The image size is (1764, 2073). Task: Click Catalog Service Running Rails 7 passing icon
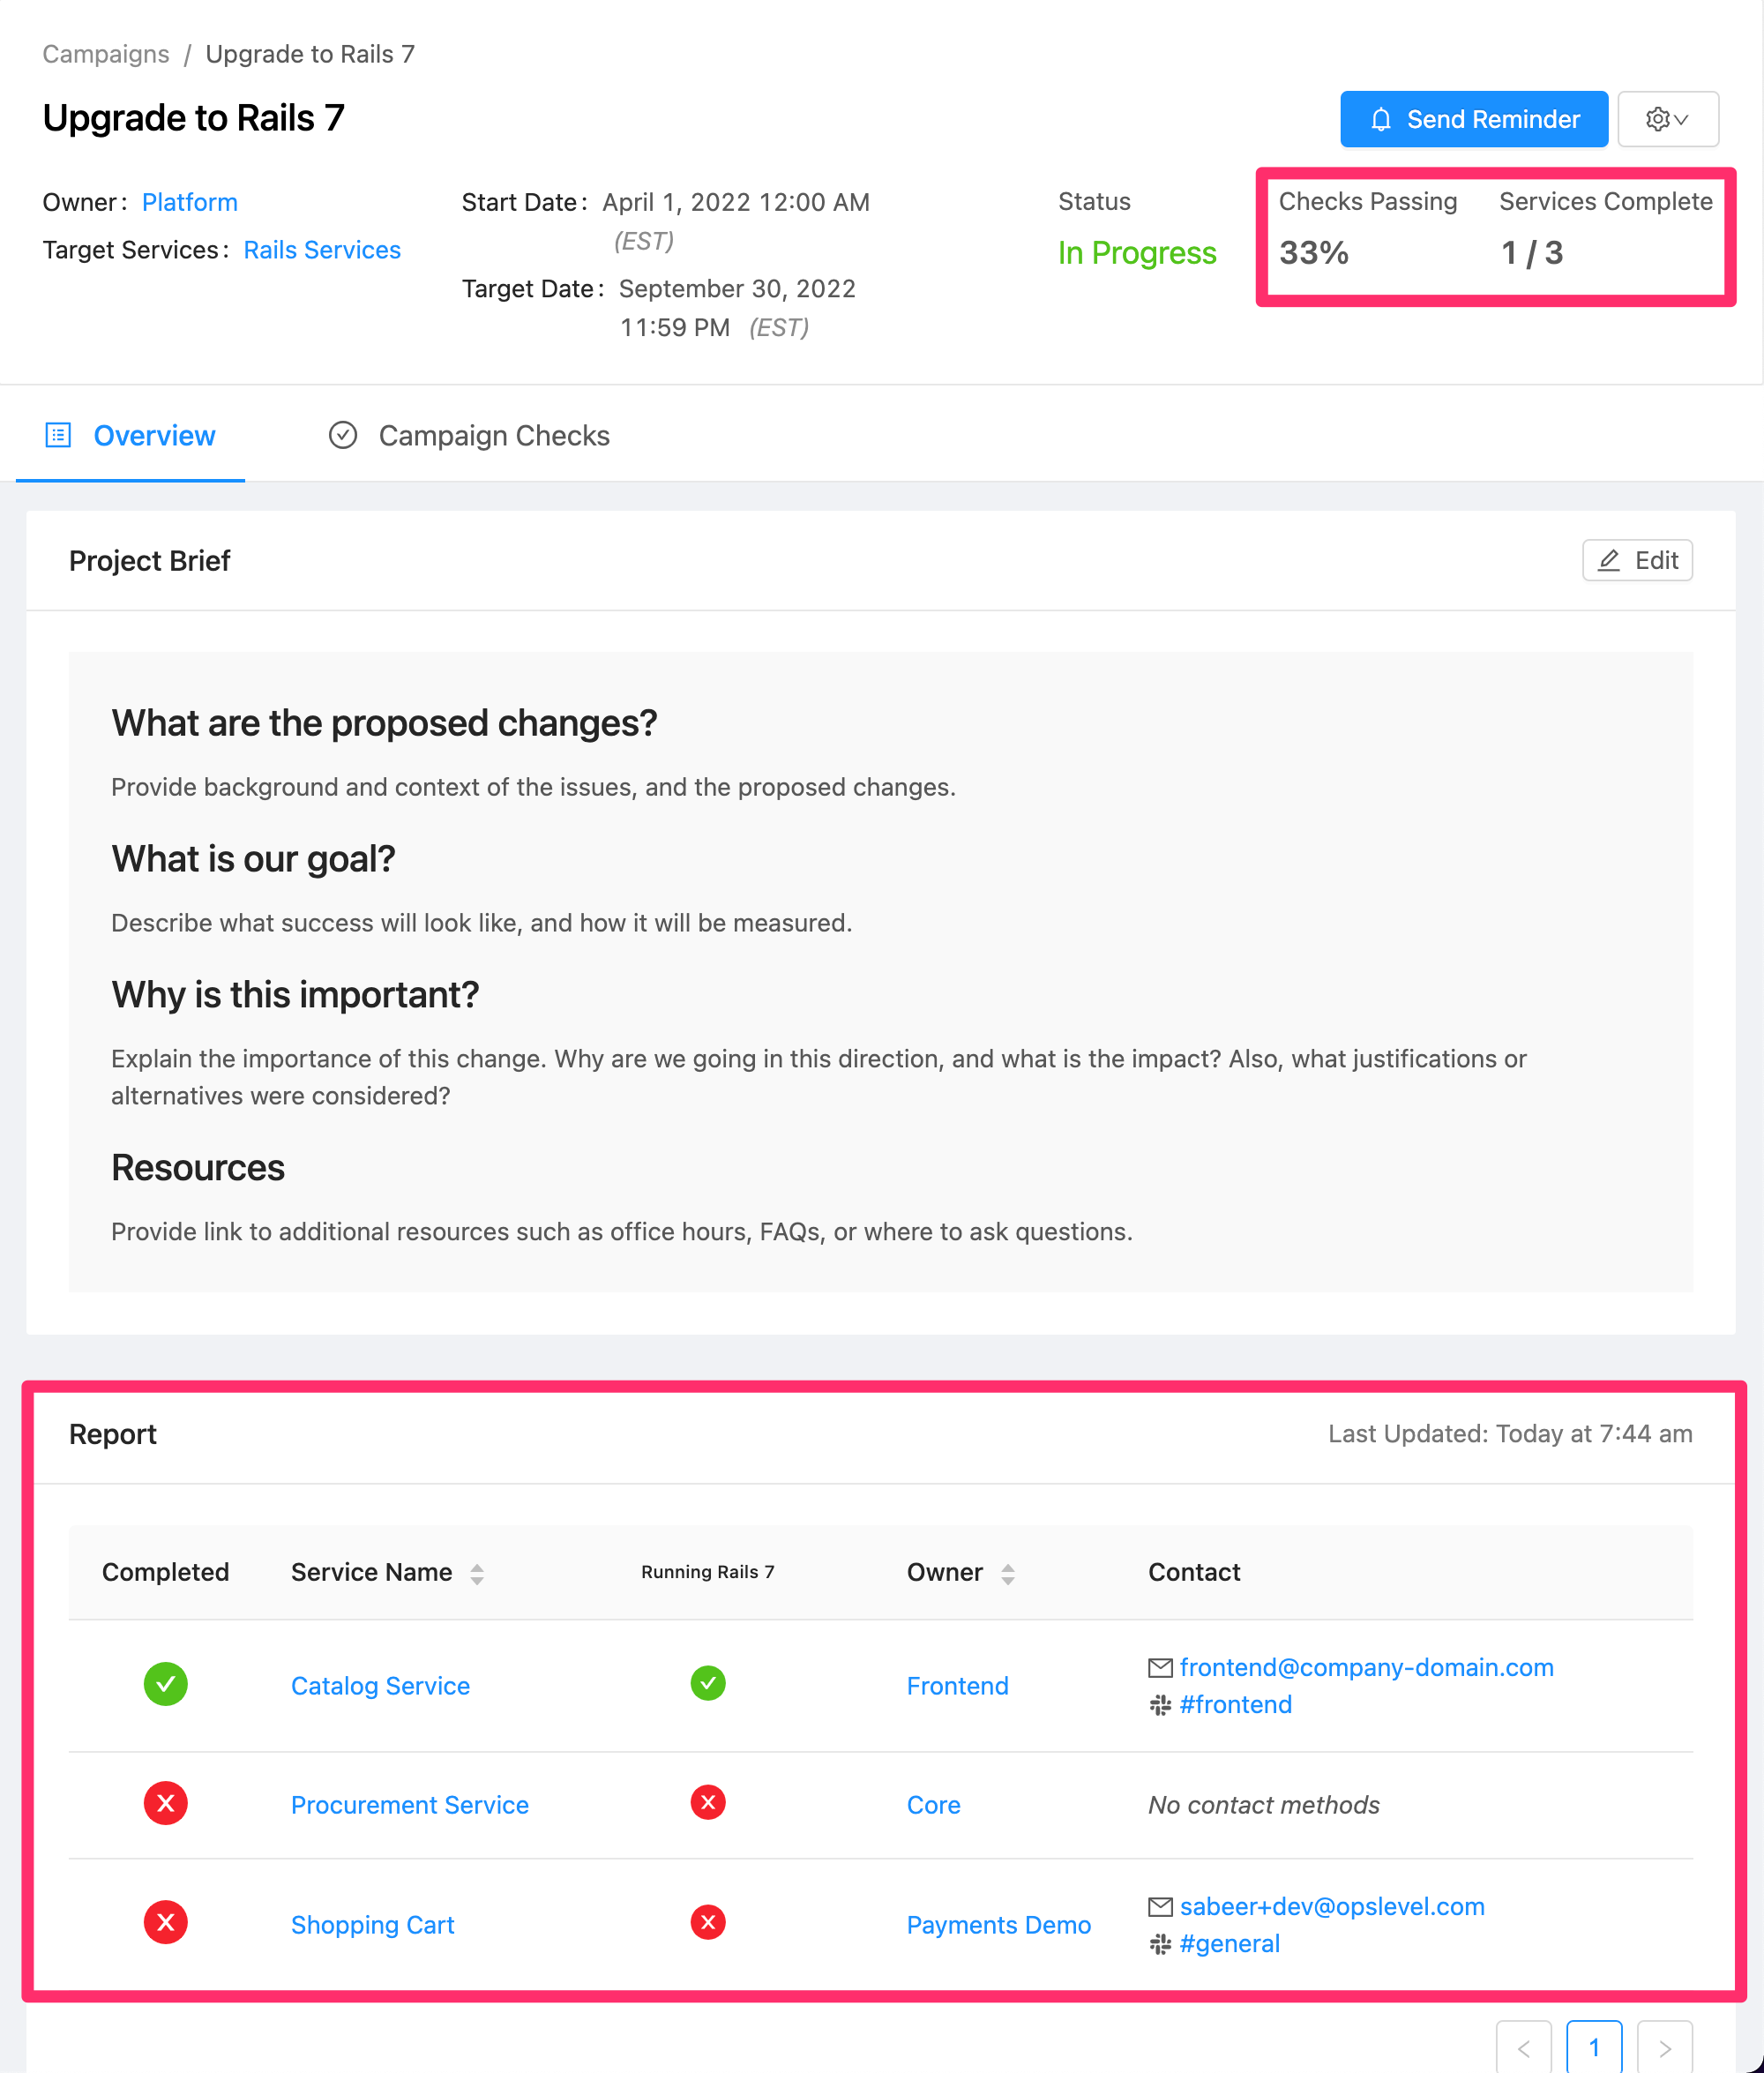pyautogui.click(x=708, y=1683)
